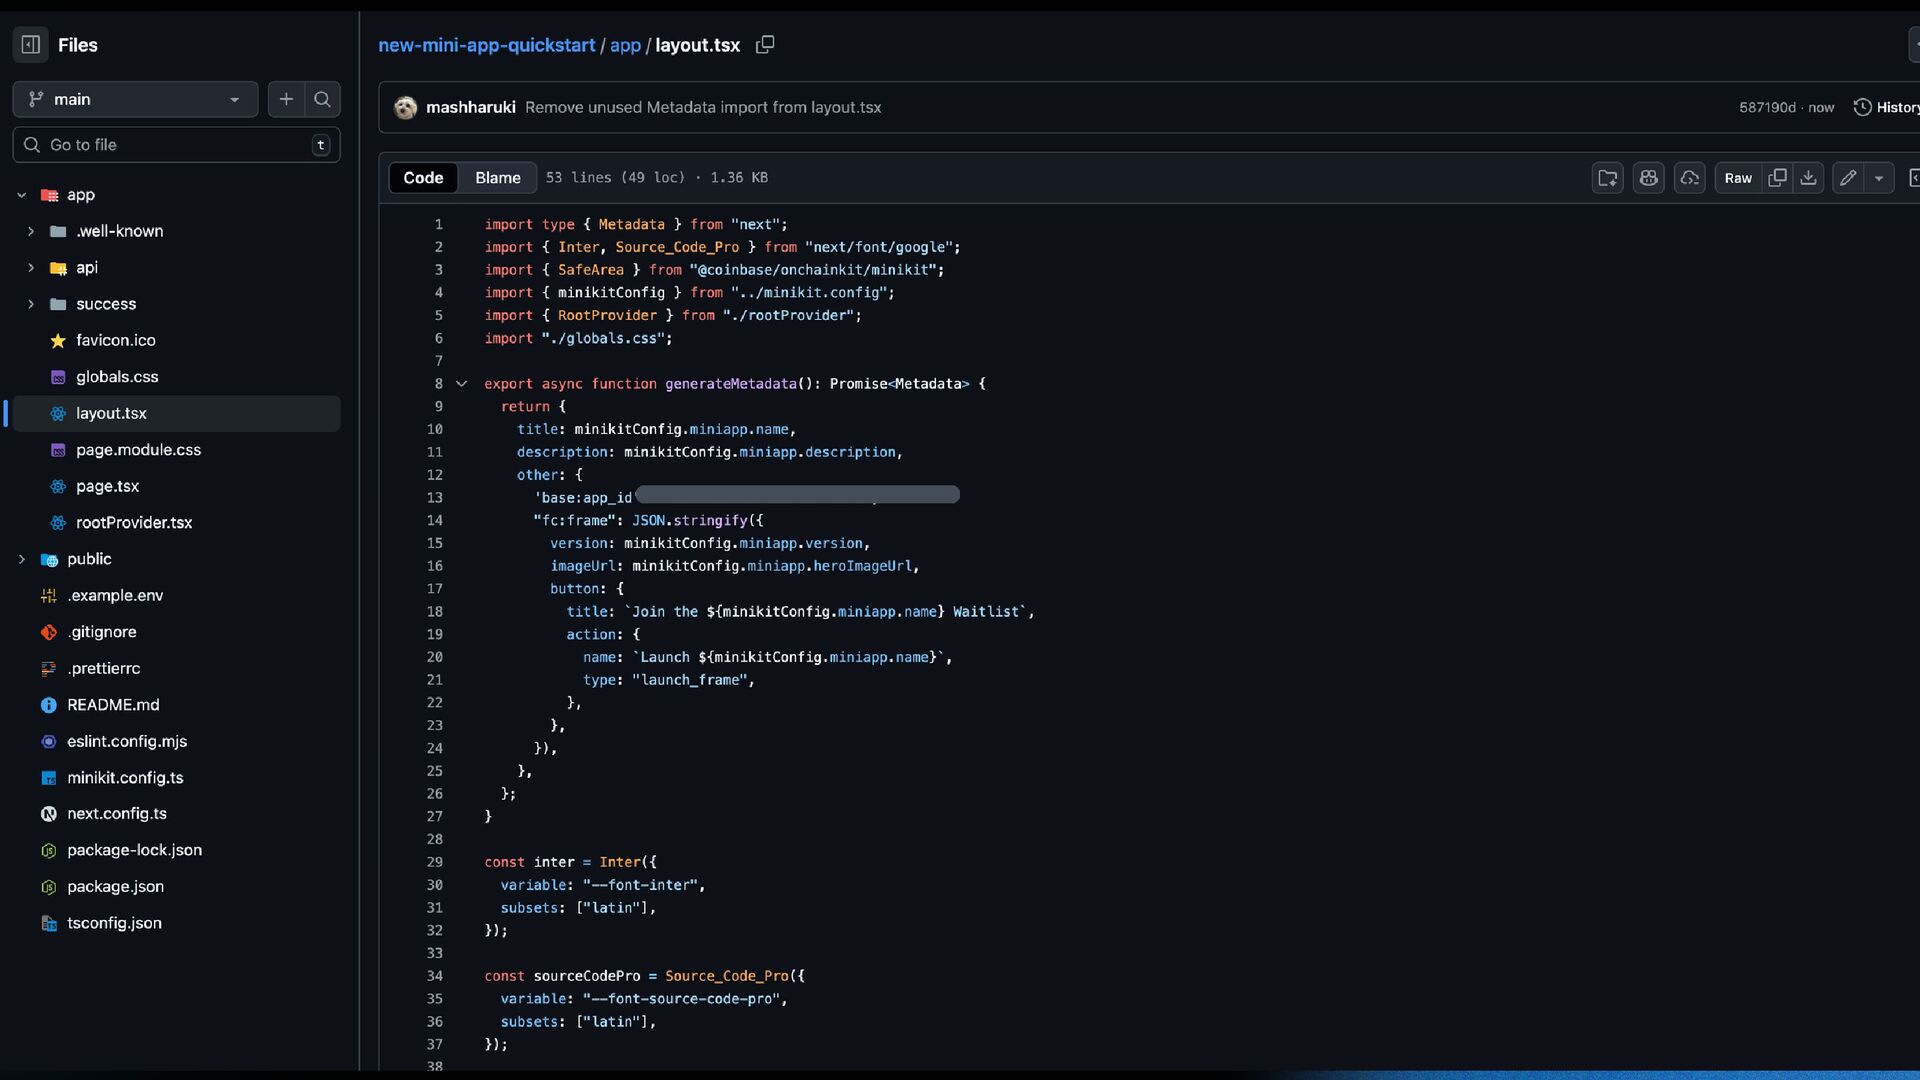Open more edit options dropdown arrow

pyautogui.click(x=1879, y=178)
